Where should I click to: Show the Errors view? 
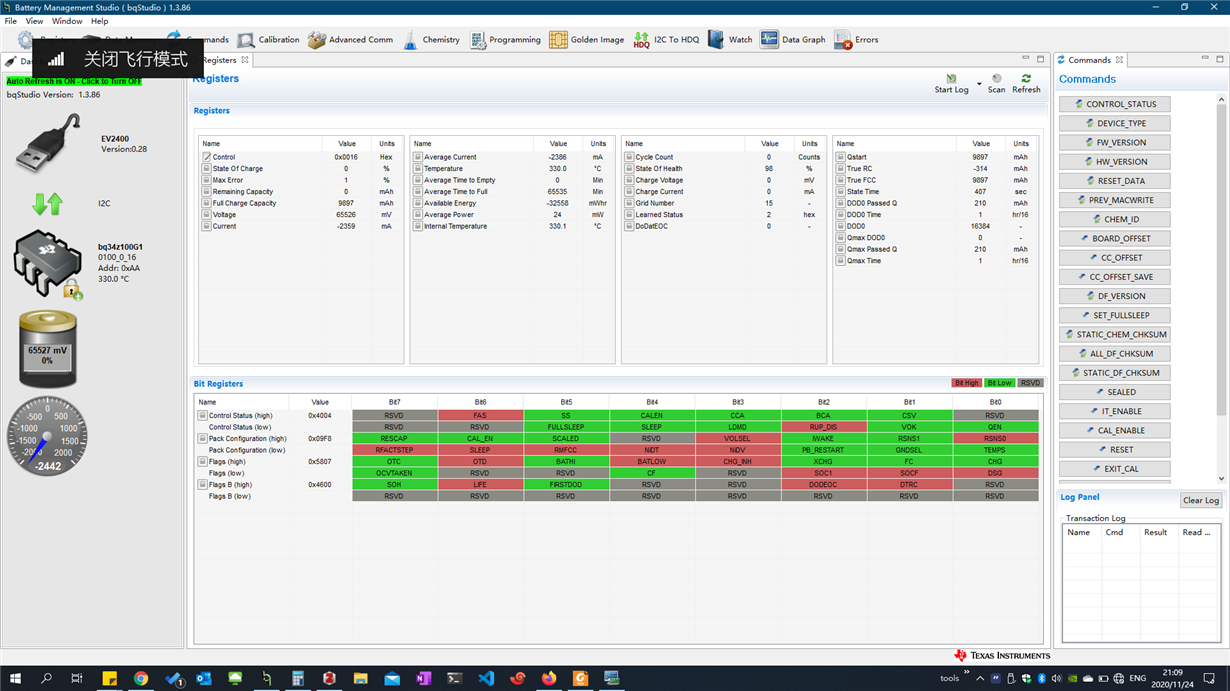(856, 40)
